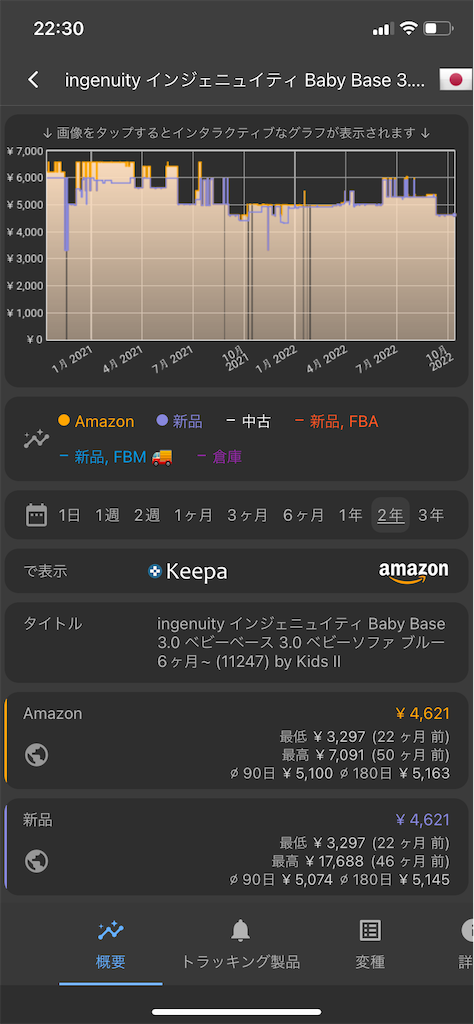
Task: Toggle the 倉庫 warehouse series
Action: [x=219, y=457]
